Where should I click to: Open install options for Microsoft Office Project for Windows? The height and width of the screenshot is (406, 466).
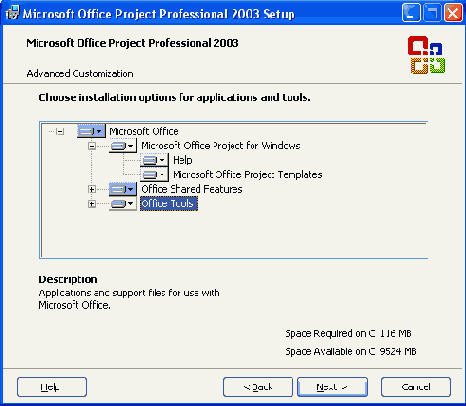(x=123, y=146)
